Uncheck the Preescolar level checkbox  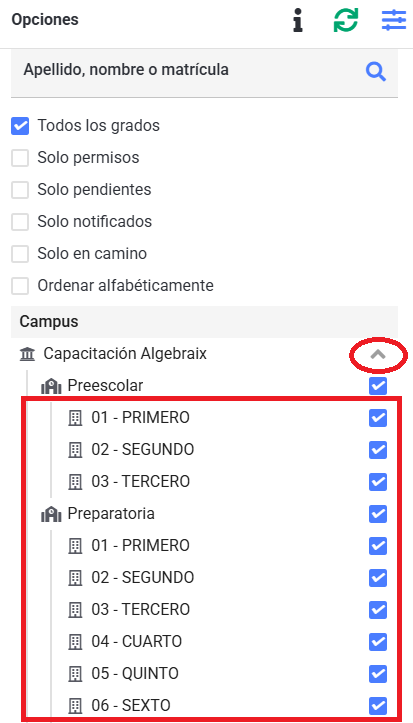tap(378, 386)
